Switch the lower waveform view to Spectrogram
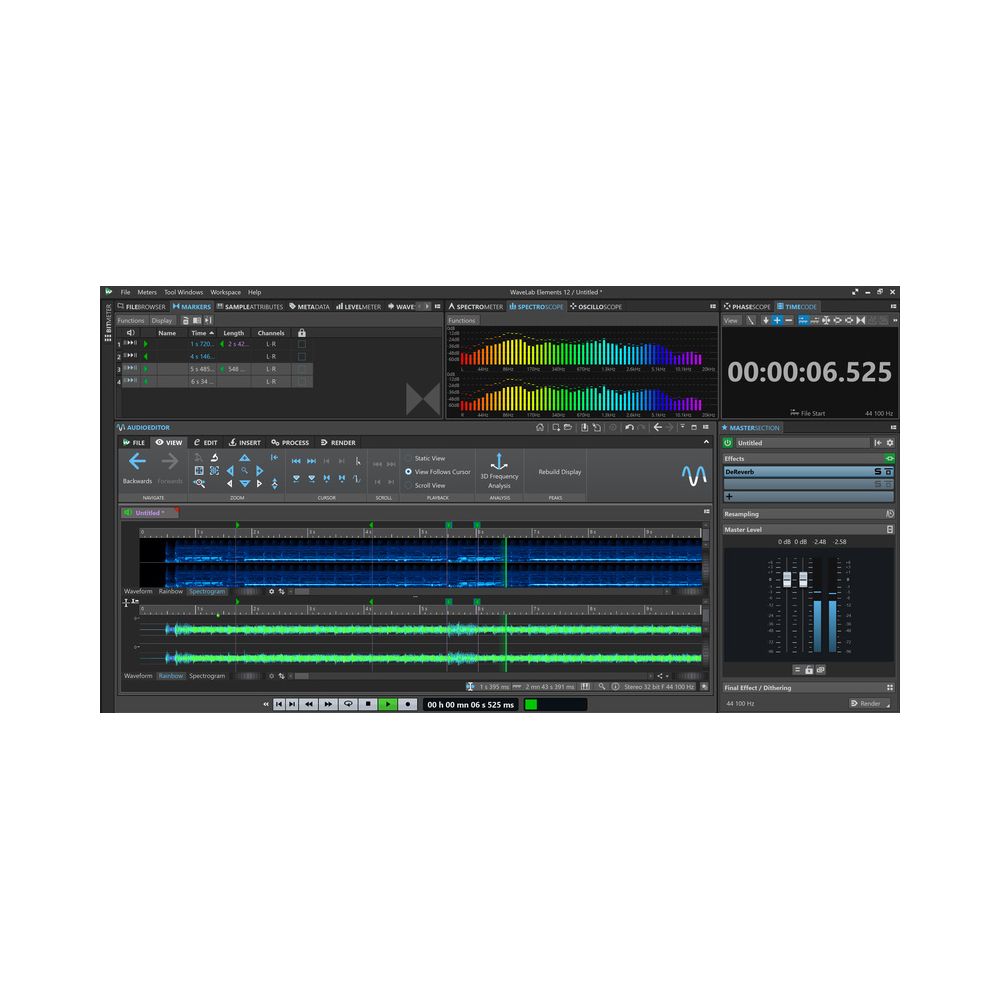 pos(206,675)
